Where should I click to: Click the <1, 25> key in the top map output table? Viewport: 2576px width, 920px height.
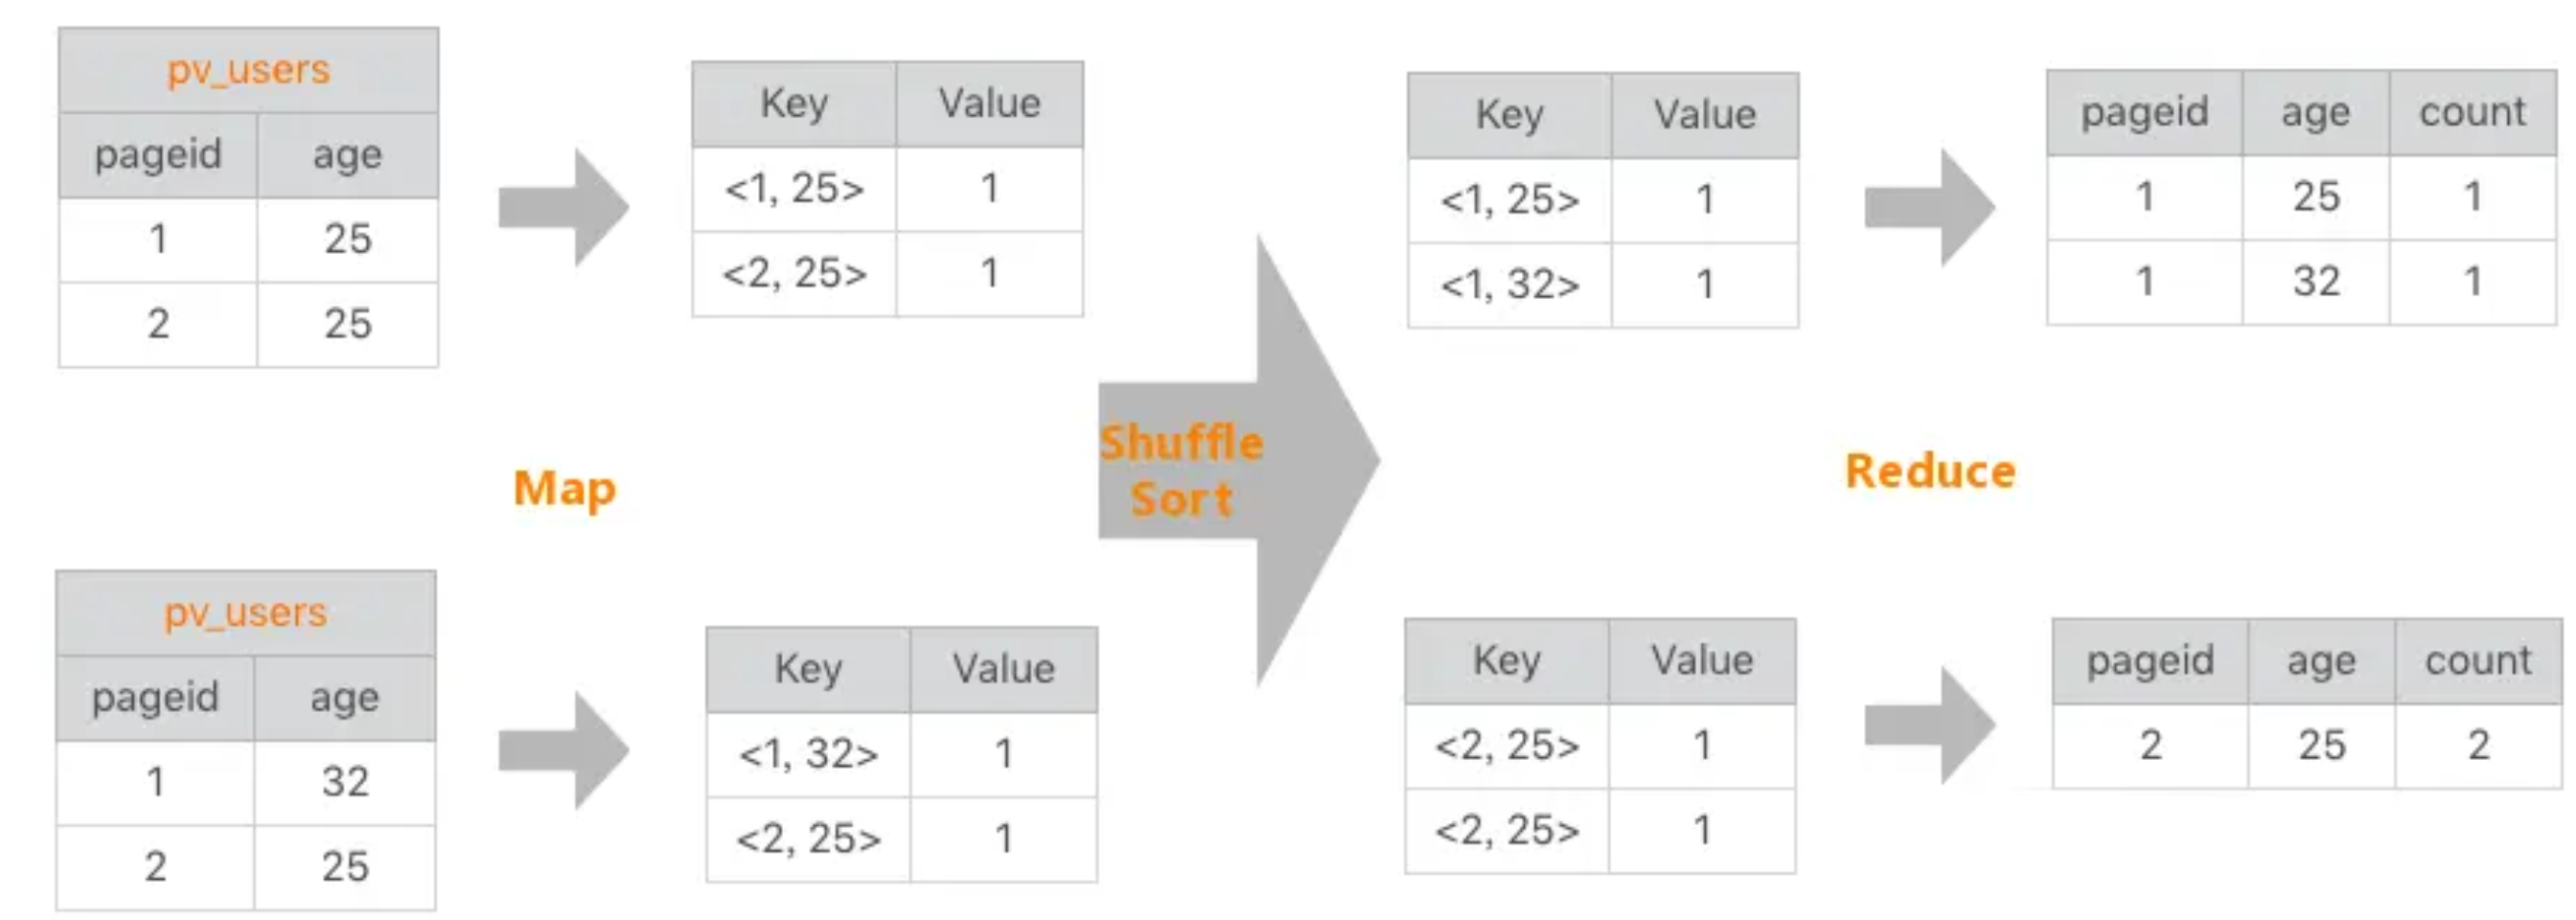794,189
